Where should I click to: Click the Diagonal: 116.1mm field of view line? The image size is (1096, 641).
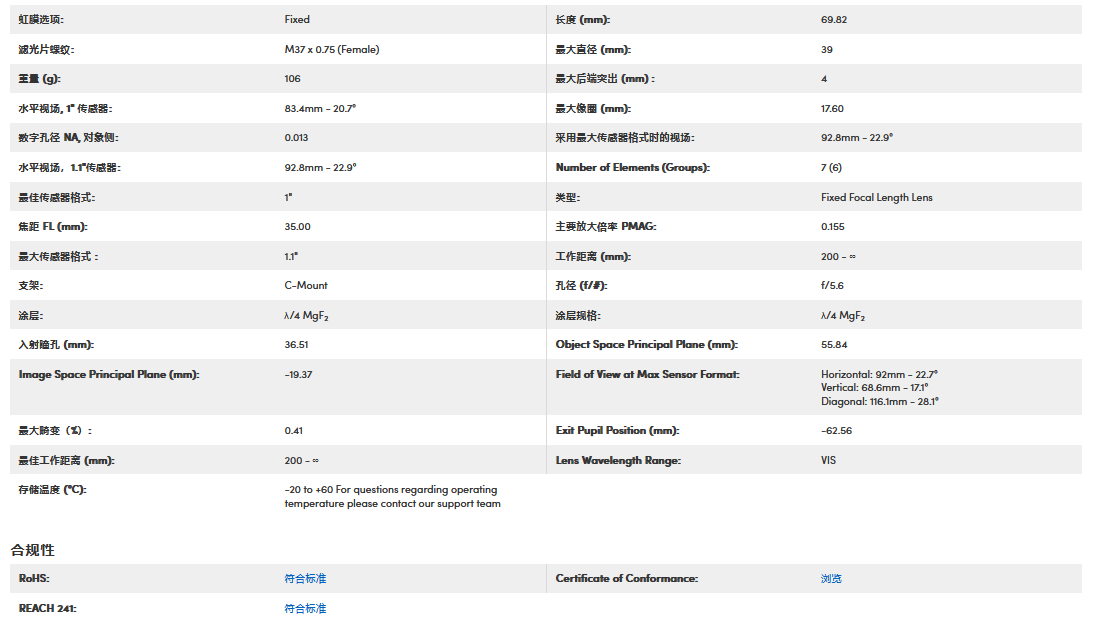(879, 402)
